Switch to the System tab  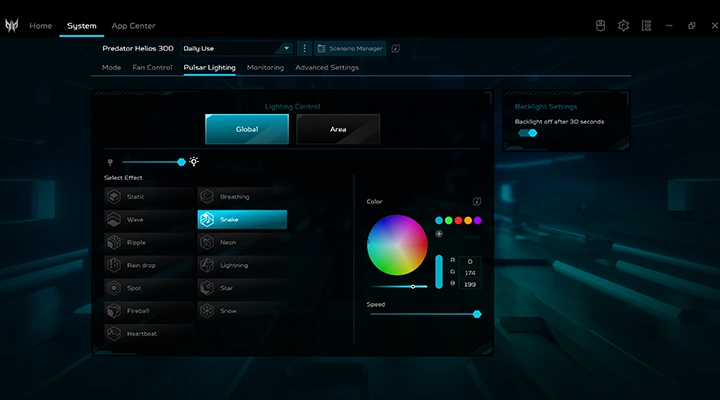[x=82, y=26]
